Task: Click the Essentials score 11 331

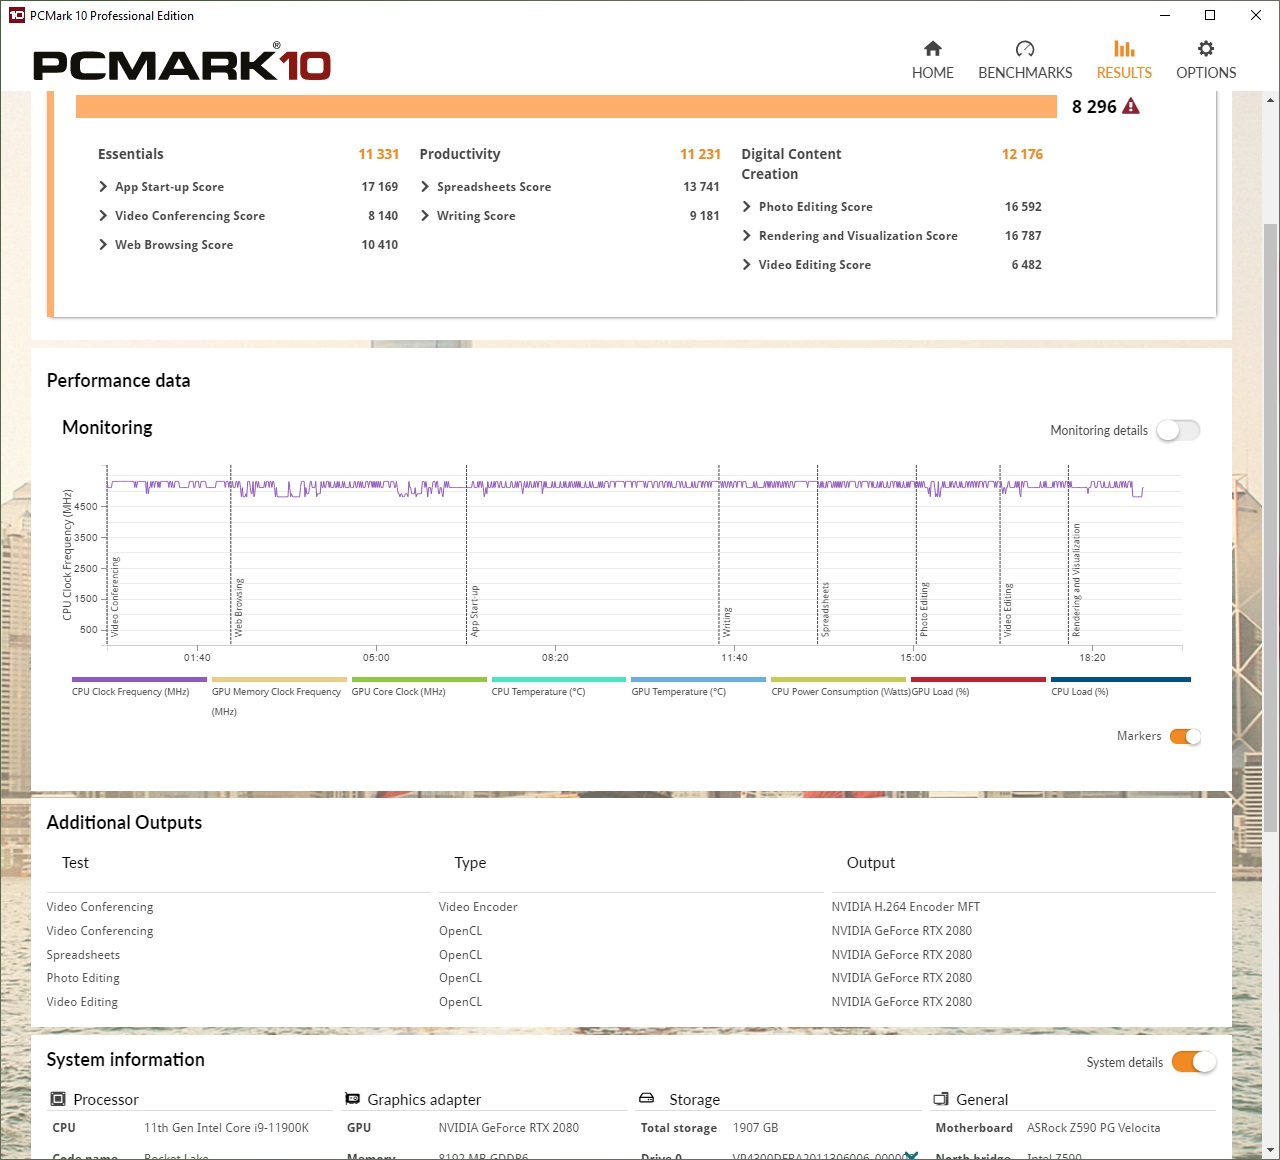Action: point(378,154)
